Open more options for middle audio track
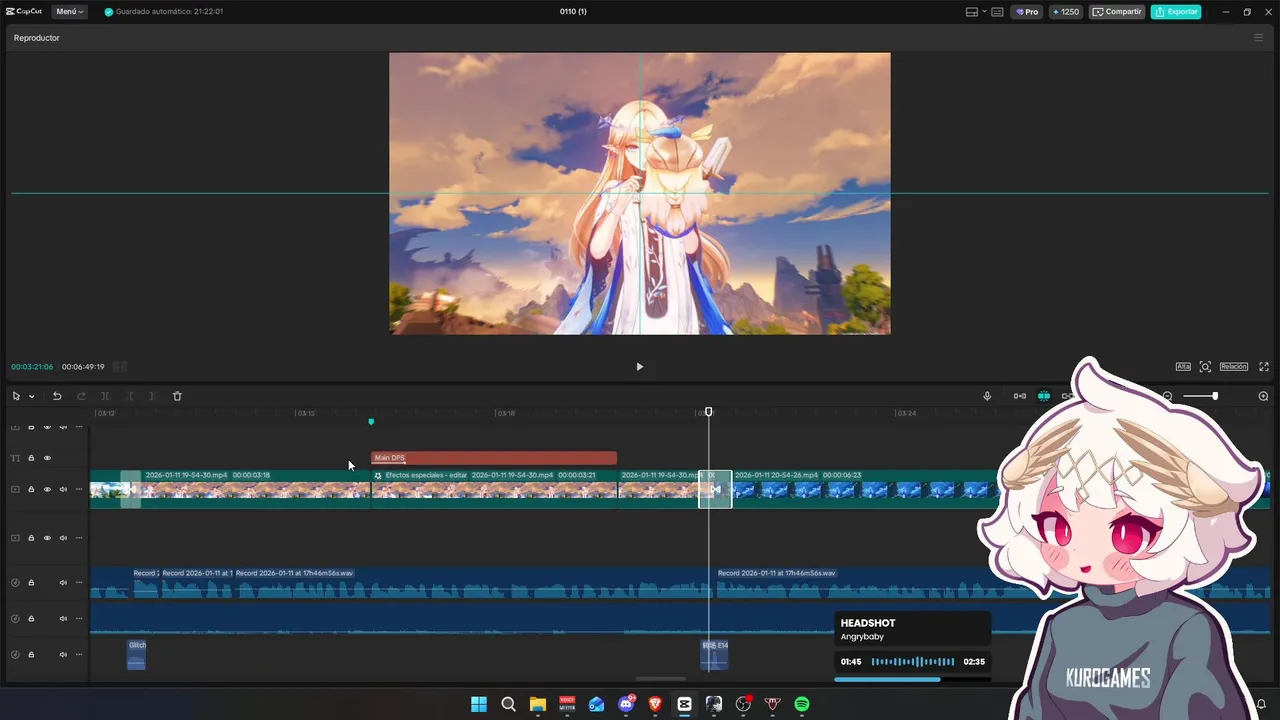This screenshot has height=720, width=1280. point(79,618)
